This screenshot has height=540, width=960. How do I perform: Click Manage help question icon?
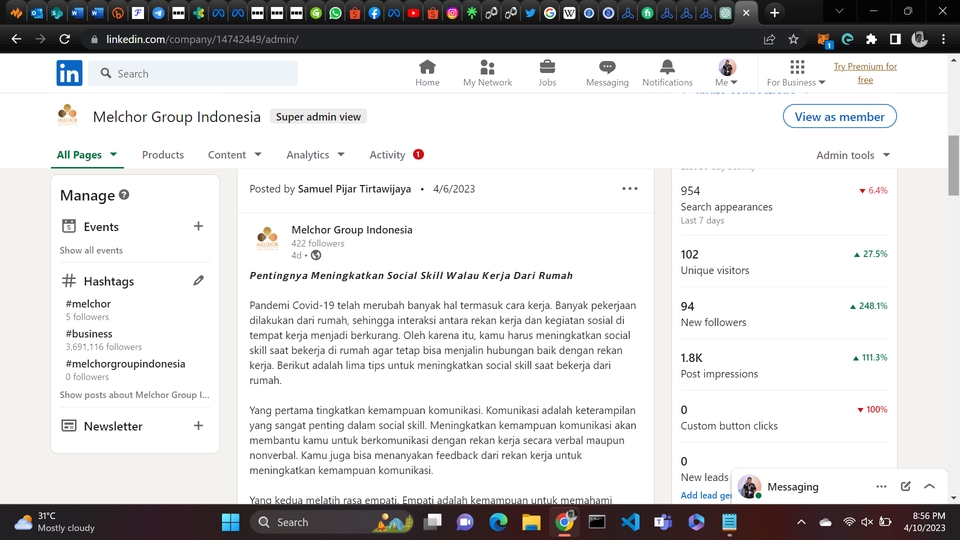[x=124, y=195]
